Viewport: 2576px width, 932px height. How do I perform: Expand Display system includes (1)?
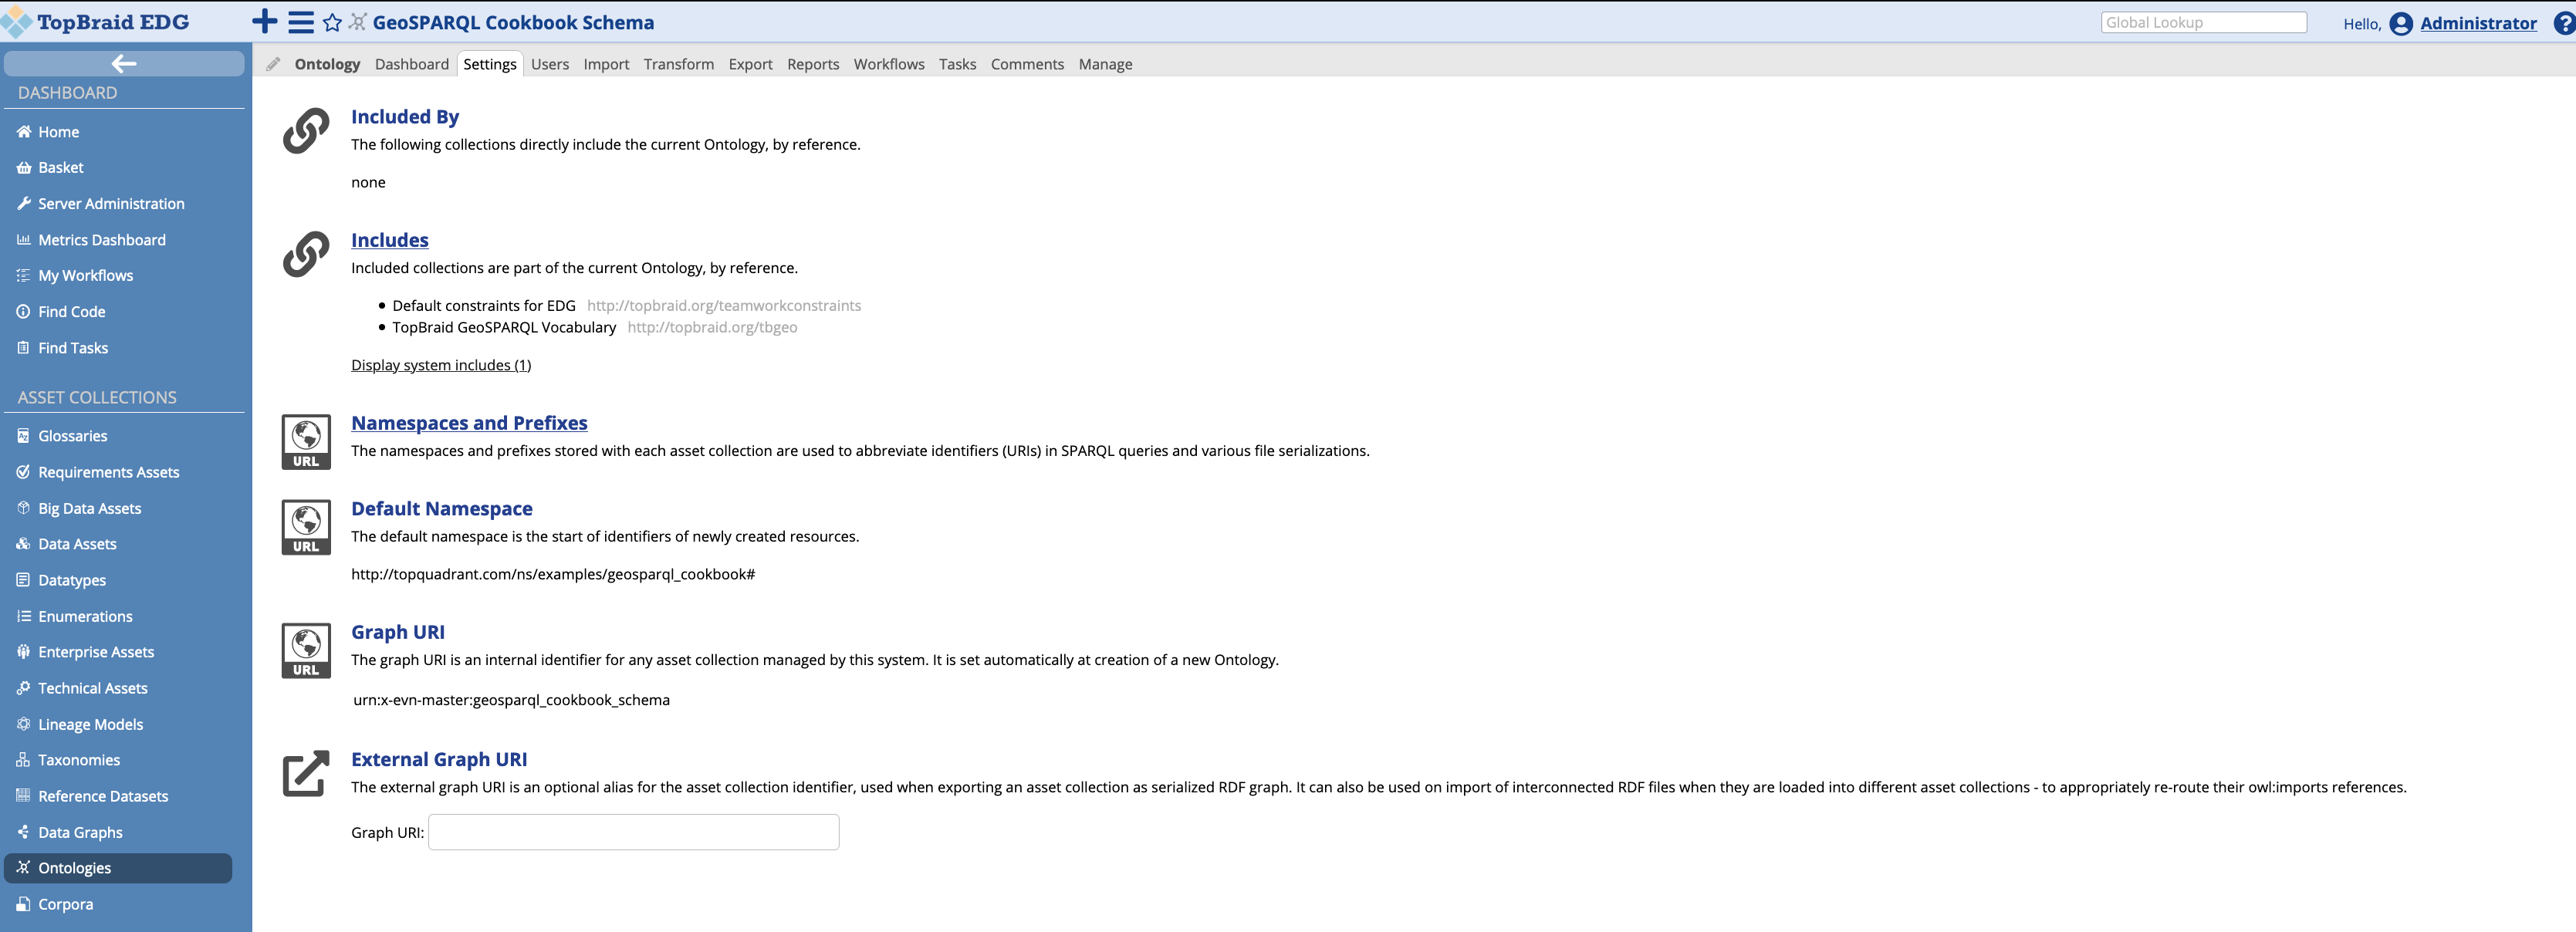pyautogui.click(x=441, y=365)
